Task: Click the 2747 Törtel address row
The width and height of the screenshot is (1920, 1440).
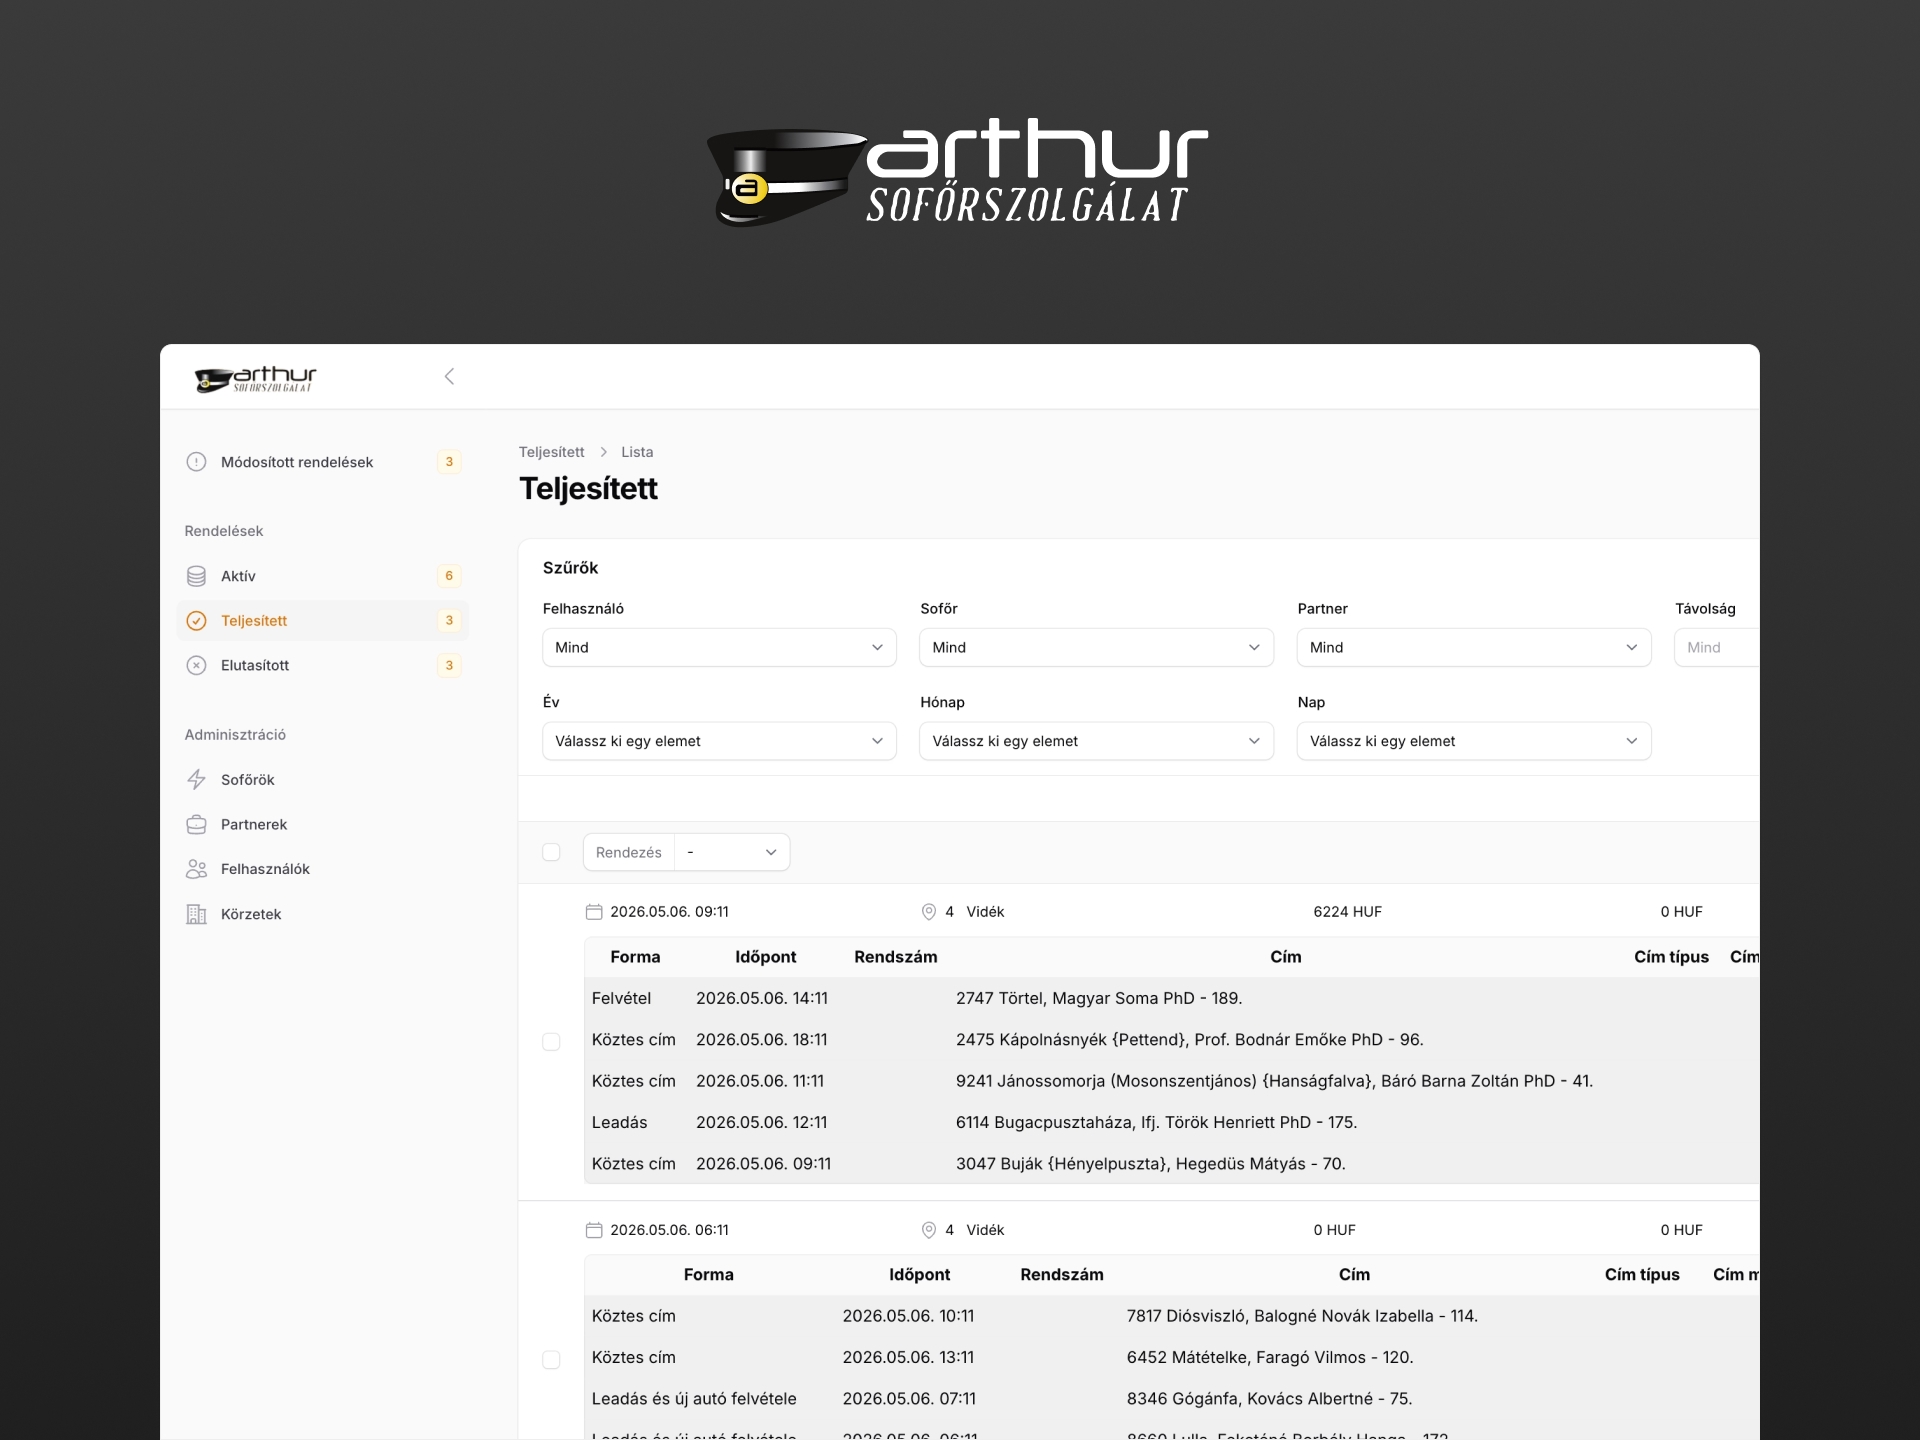Action: point(1099,998)
